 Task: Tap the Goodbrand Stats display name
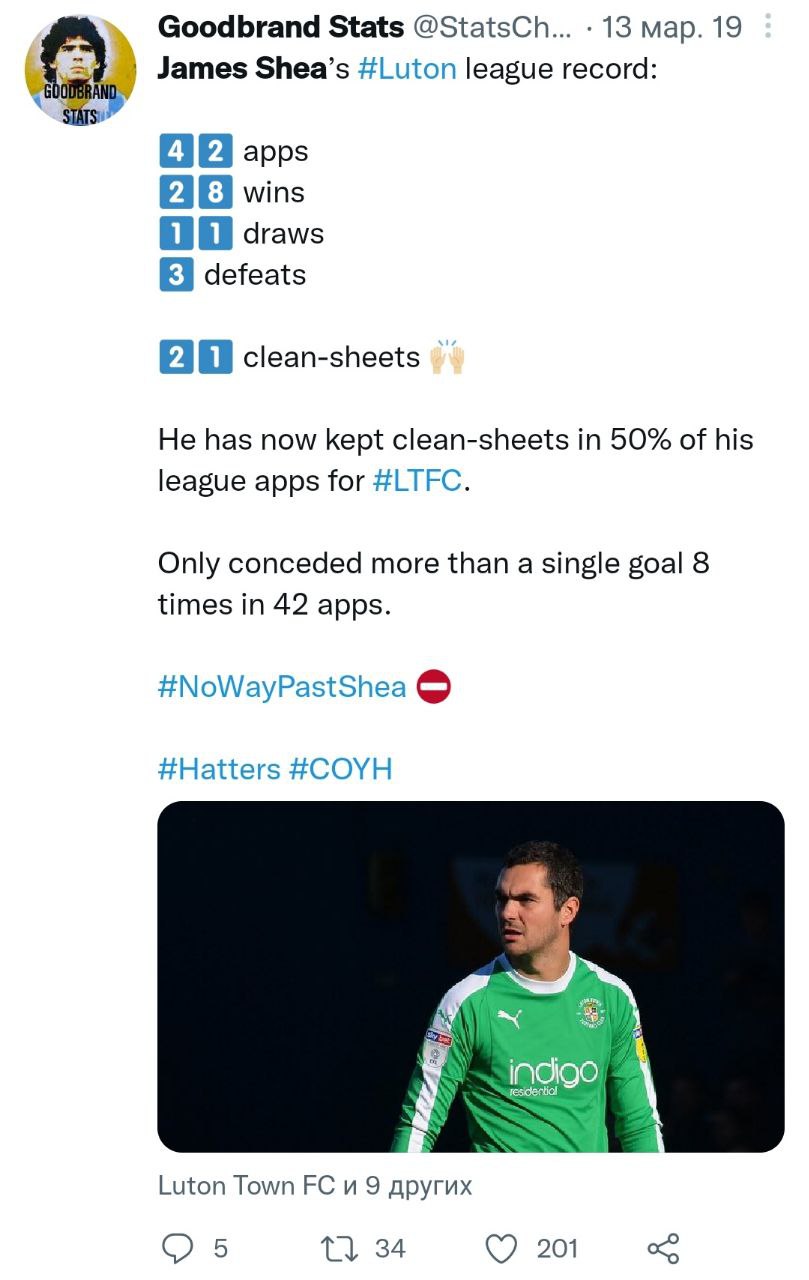click(x=280, y=27)
